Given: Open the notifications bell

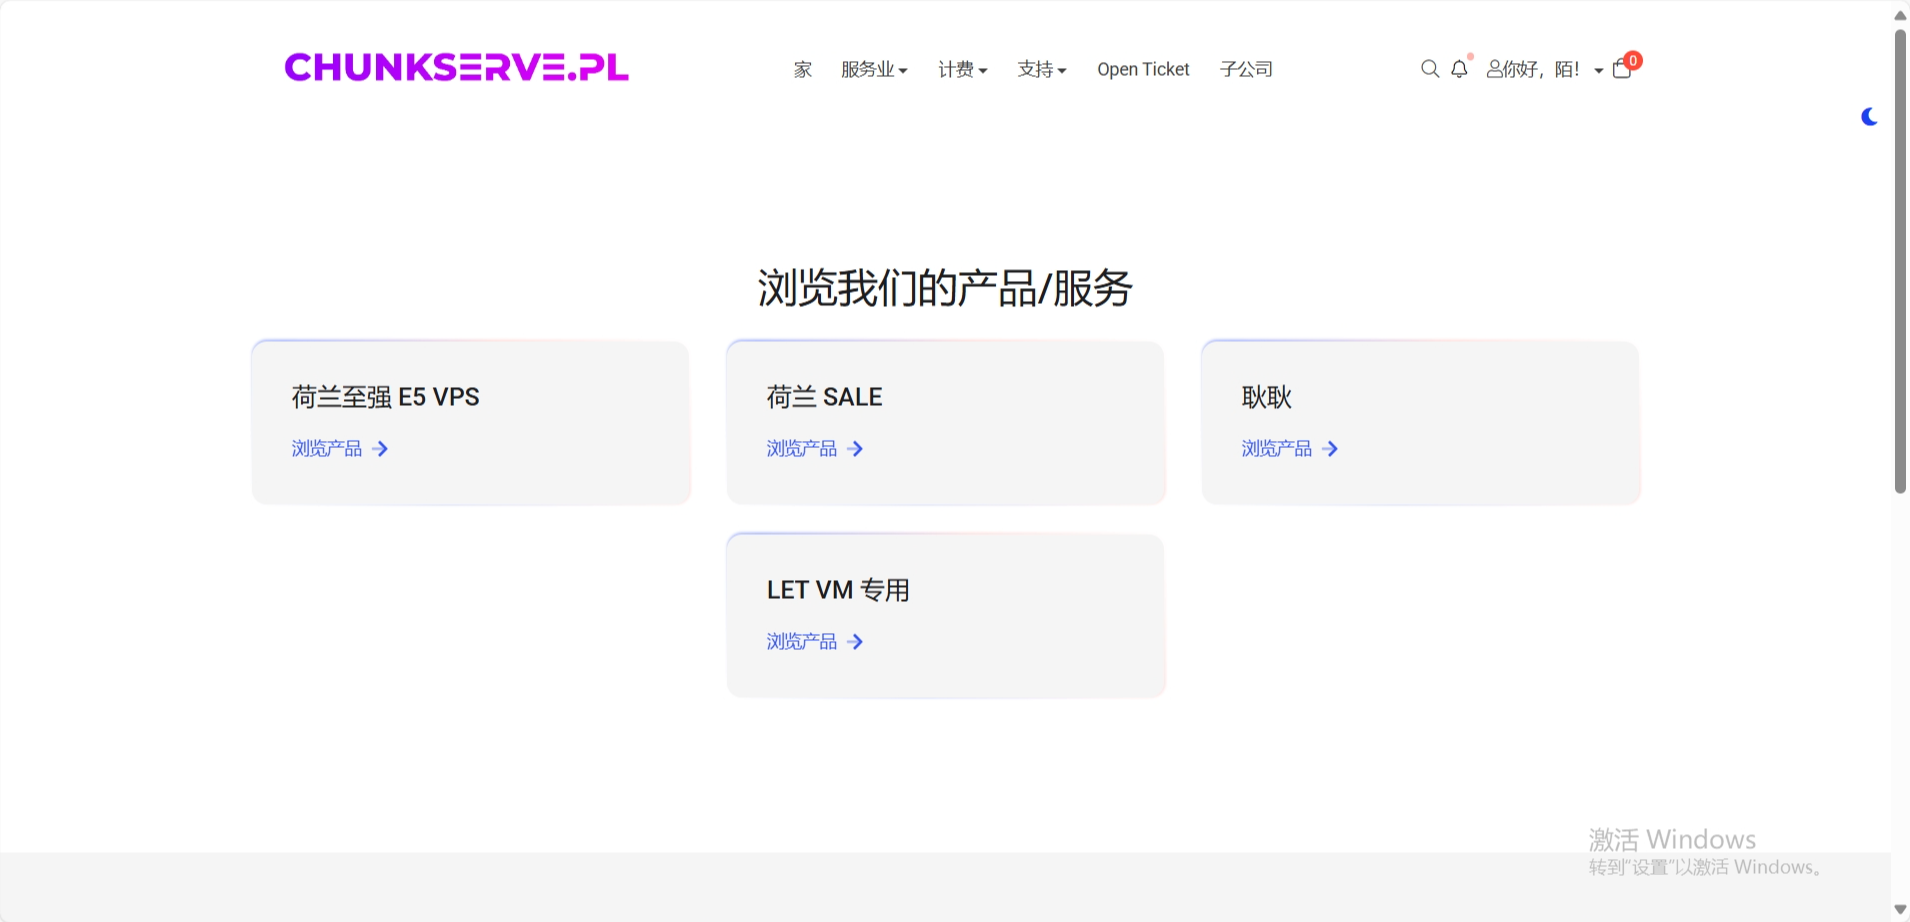Looking at the screenshot, I should coord(1459,69).
